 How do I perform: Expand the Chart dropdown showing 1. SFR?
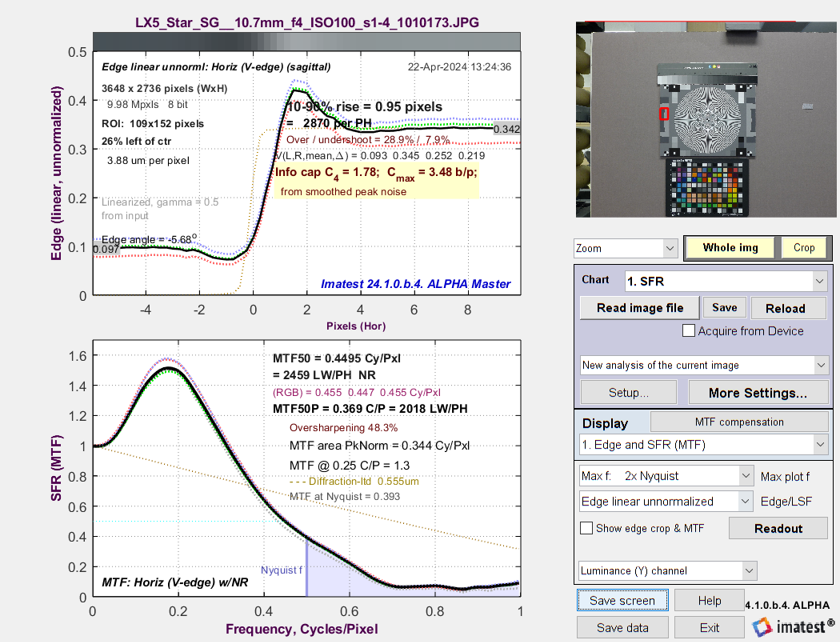click(x=725, y=281)
